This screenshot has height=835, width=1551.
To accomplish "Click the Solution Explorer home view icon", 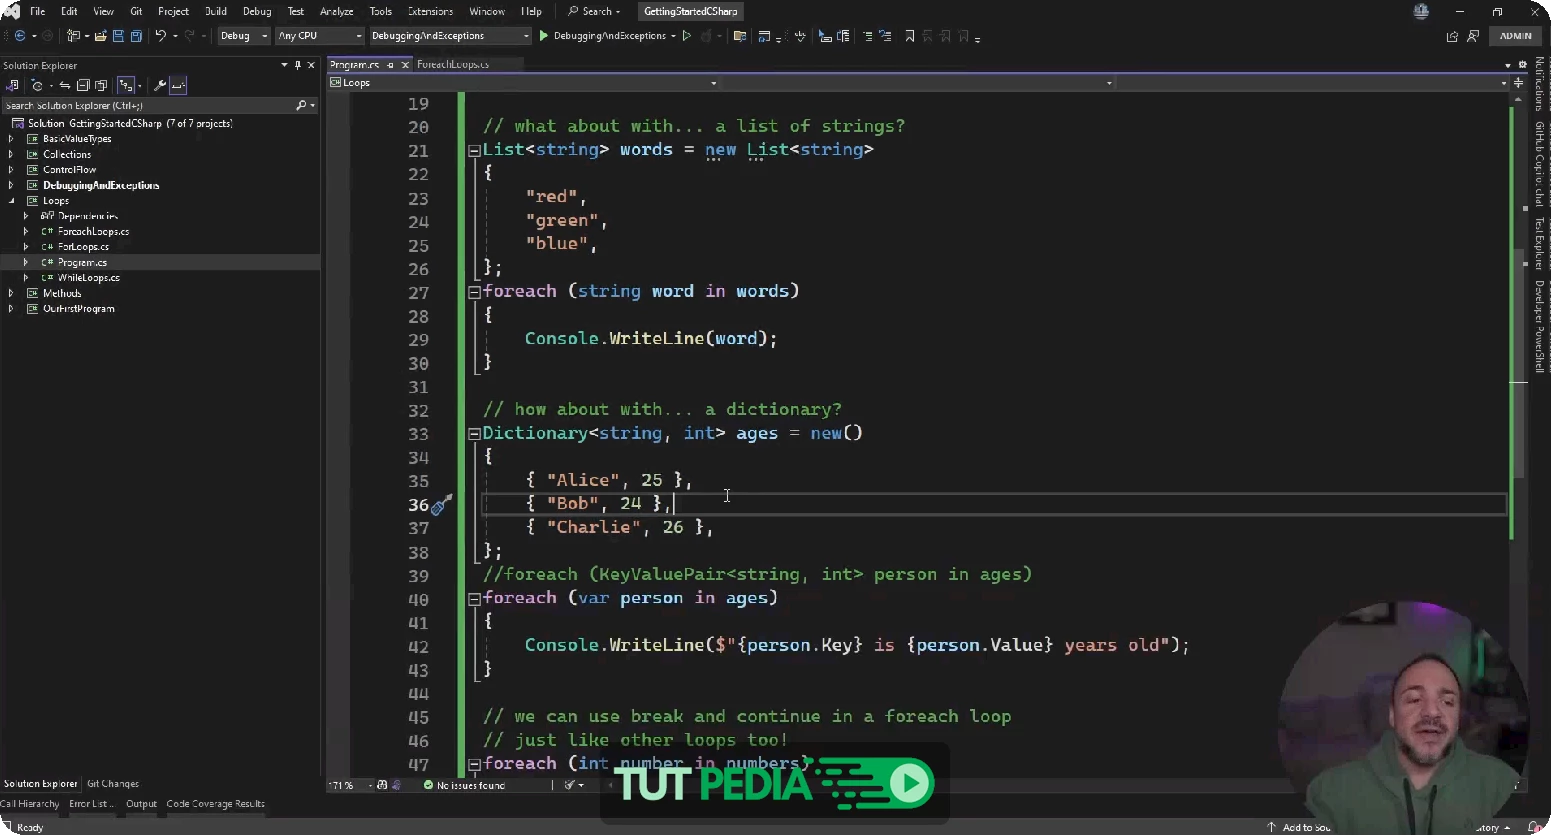I will click(13, 85).
